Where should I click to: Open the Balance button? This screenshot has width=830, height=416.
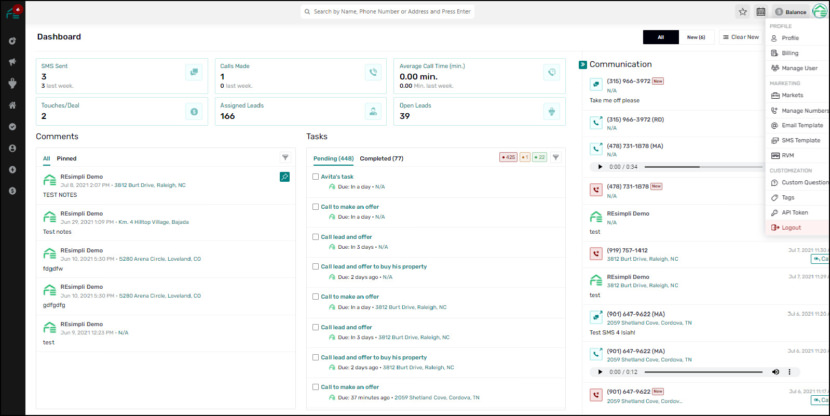(790, 12)
